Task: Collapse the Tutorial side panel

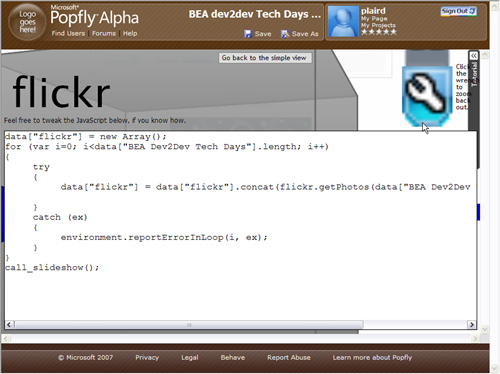Action: point(473,56)
